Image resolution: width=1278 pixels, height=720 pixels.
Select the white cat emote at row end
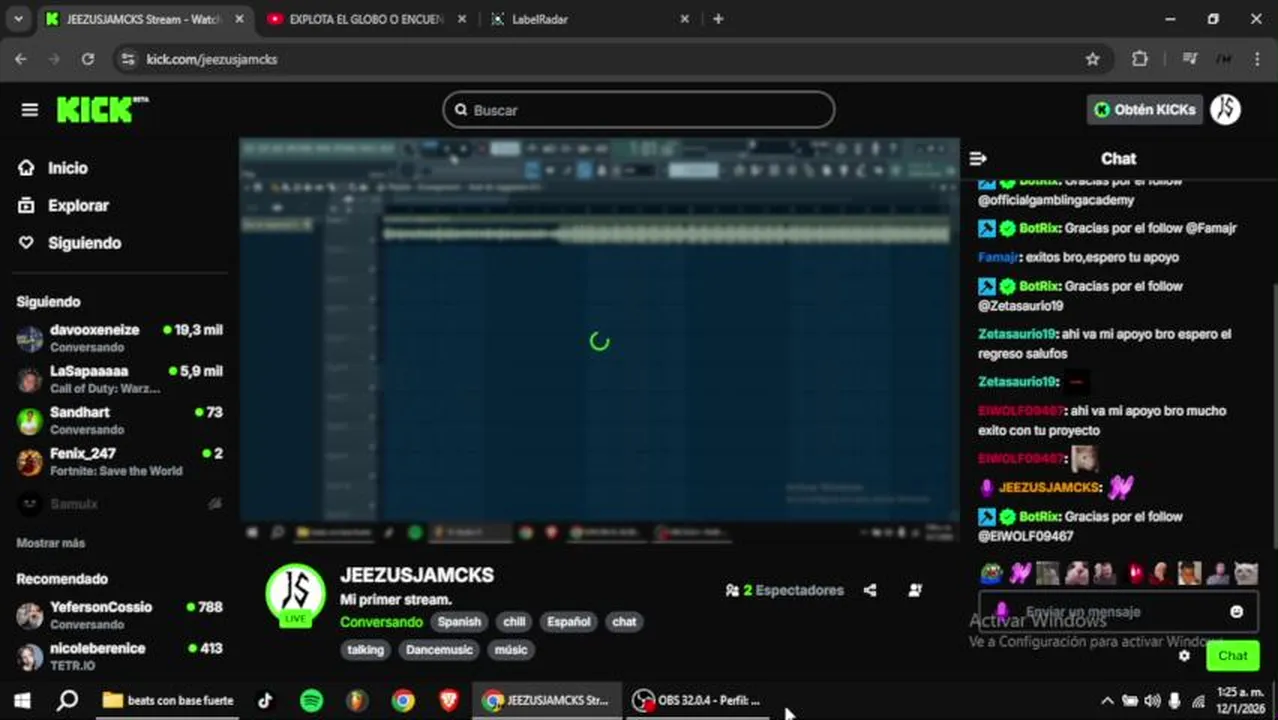(x=1246, y=573)
